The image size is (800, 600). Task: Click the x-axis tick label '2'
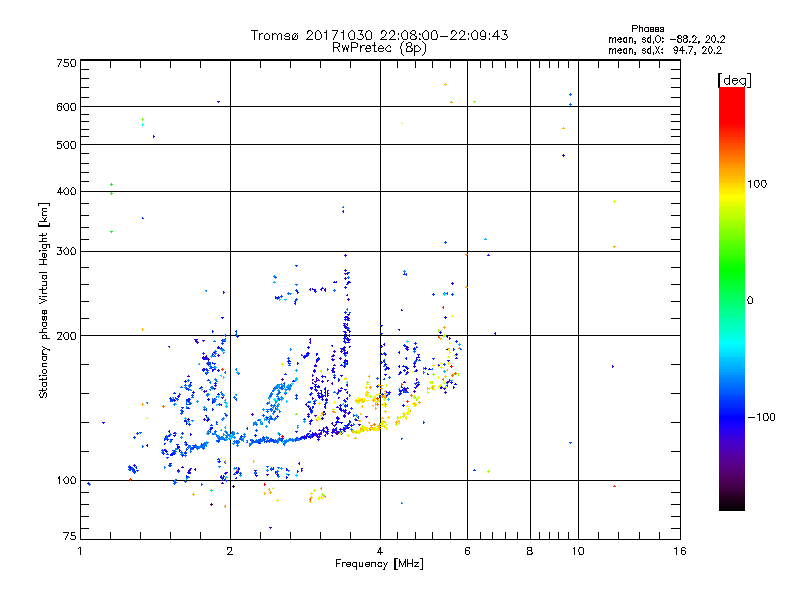pyautogui.click(x=230, y=551)
